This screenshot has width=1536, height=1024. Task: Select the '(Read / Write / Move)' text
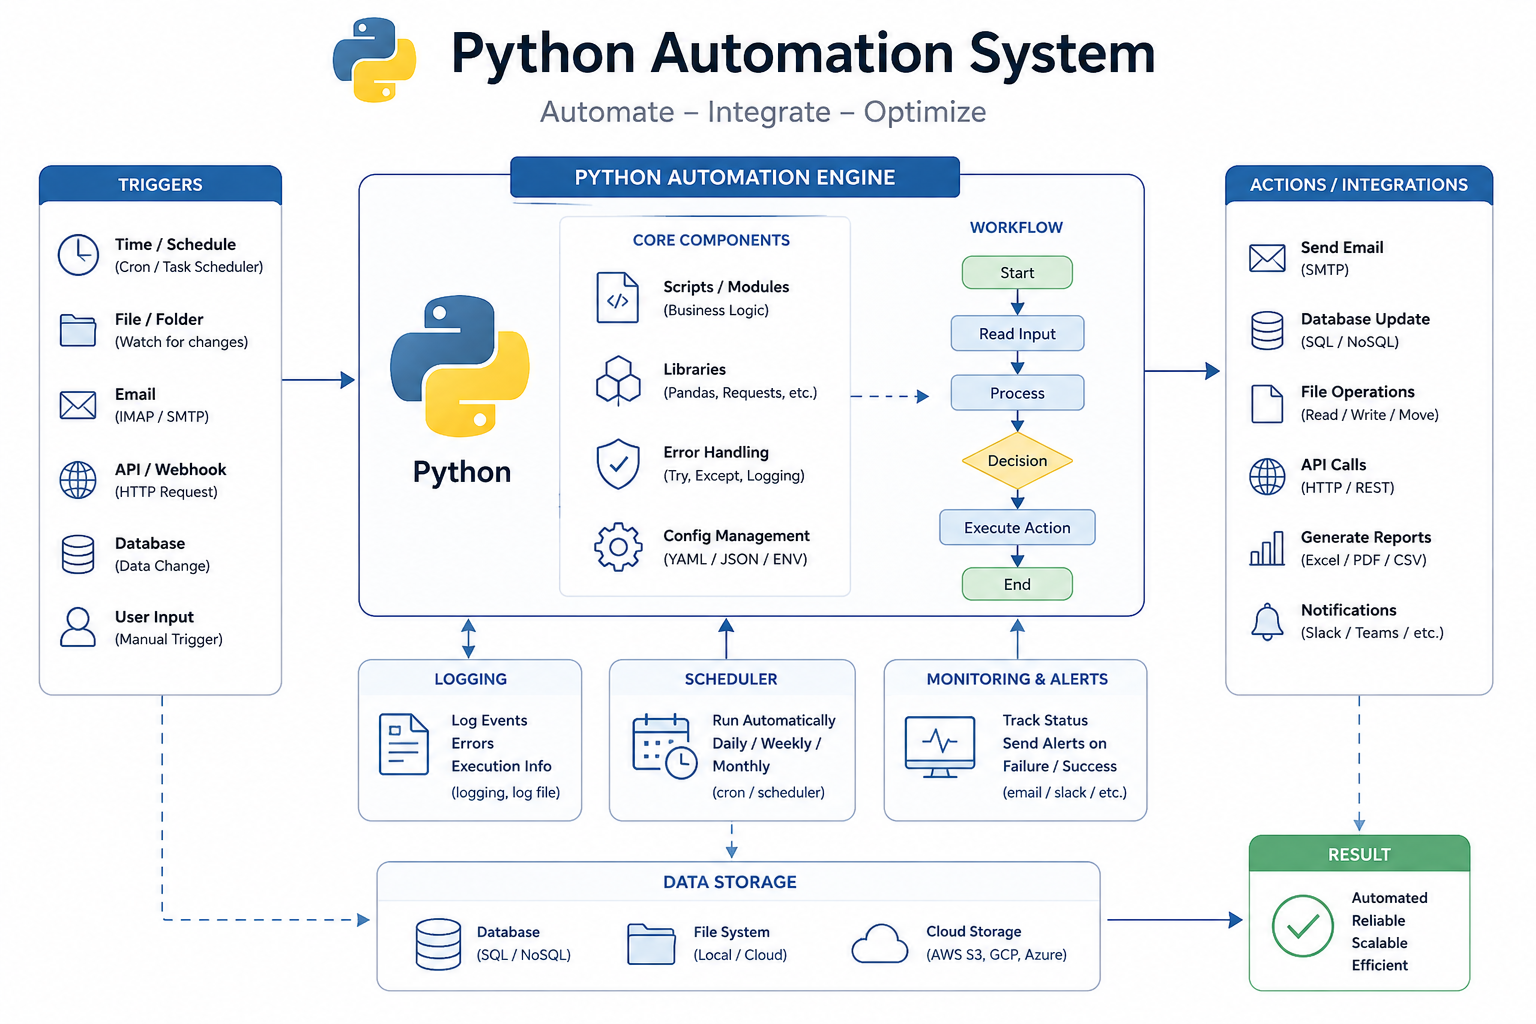1369,415
